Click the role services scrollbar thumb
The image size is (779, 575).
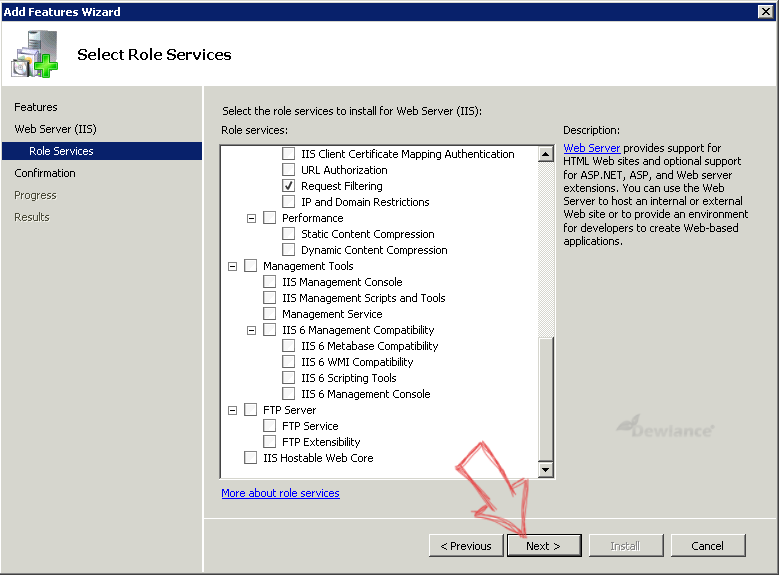tap(545, 399)
